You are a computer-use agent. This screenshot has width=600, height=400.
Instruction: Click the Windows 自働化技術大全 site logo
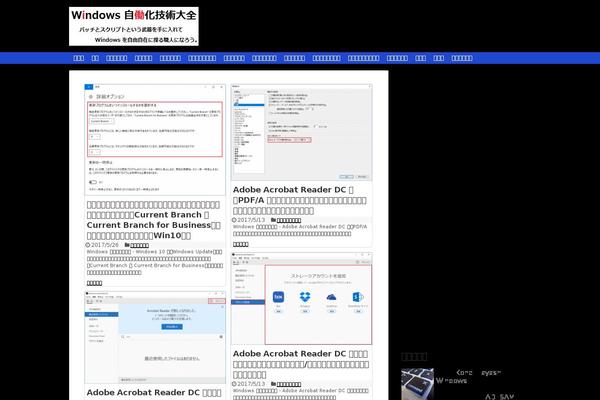click(134, 26)
